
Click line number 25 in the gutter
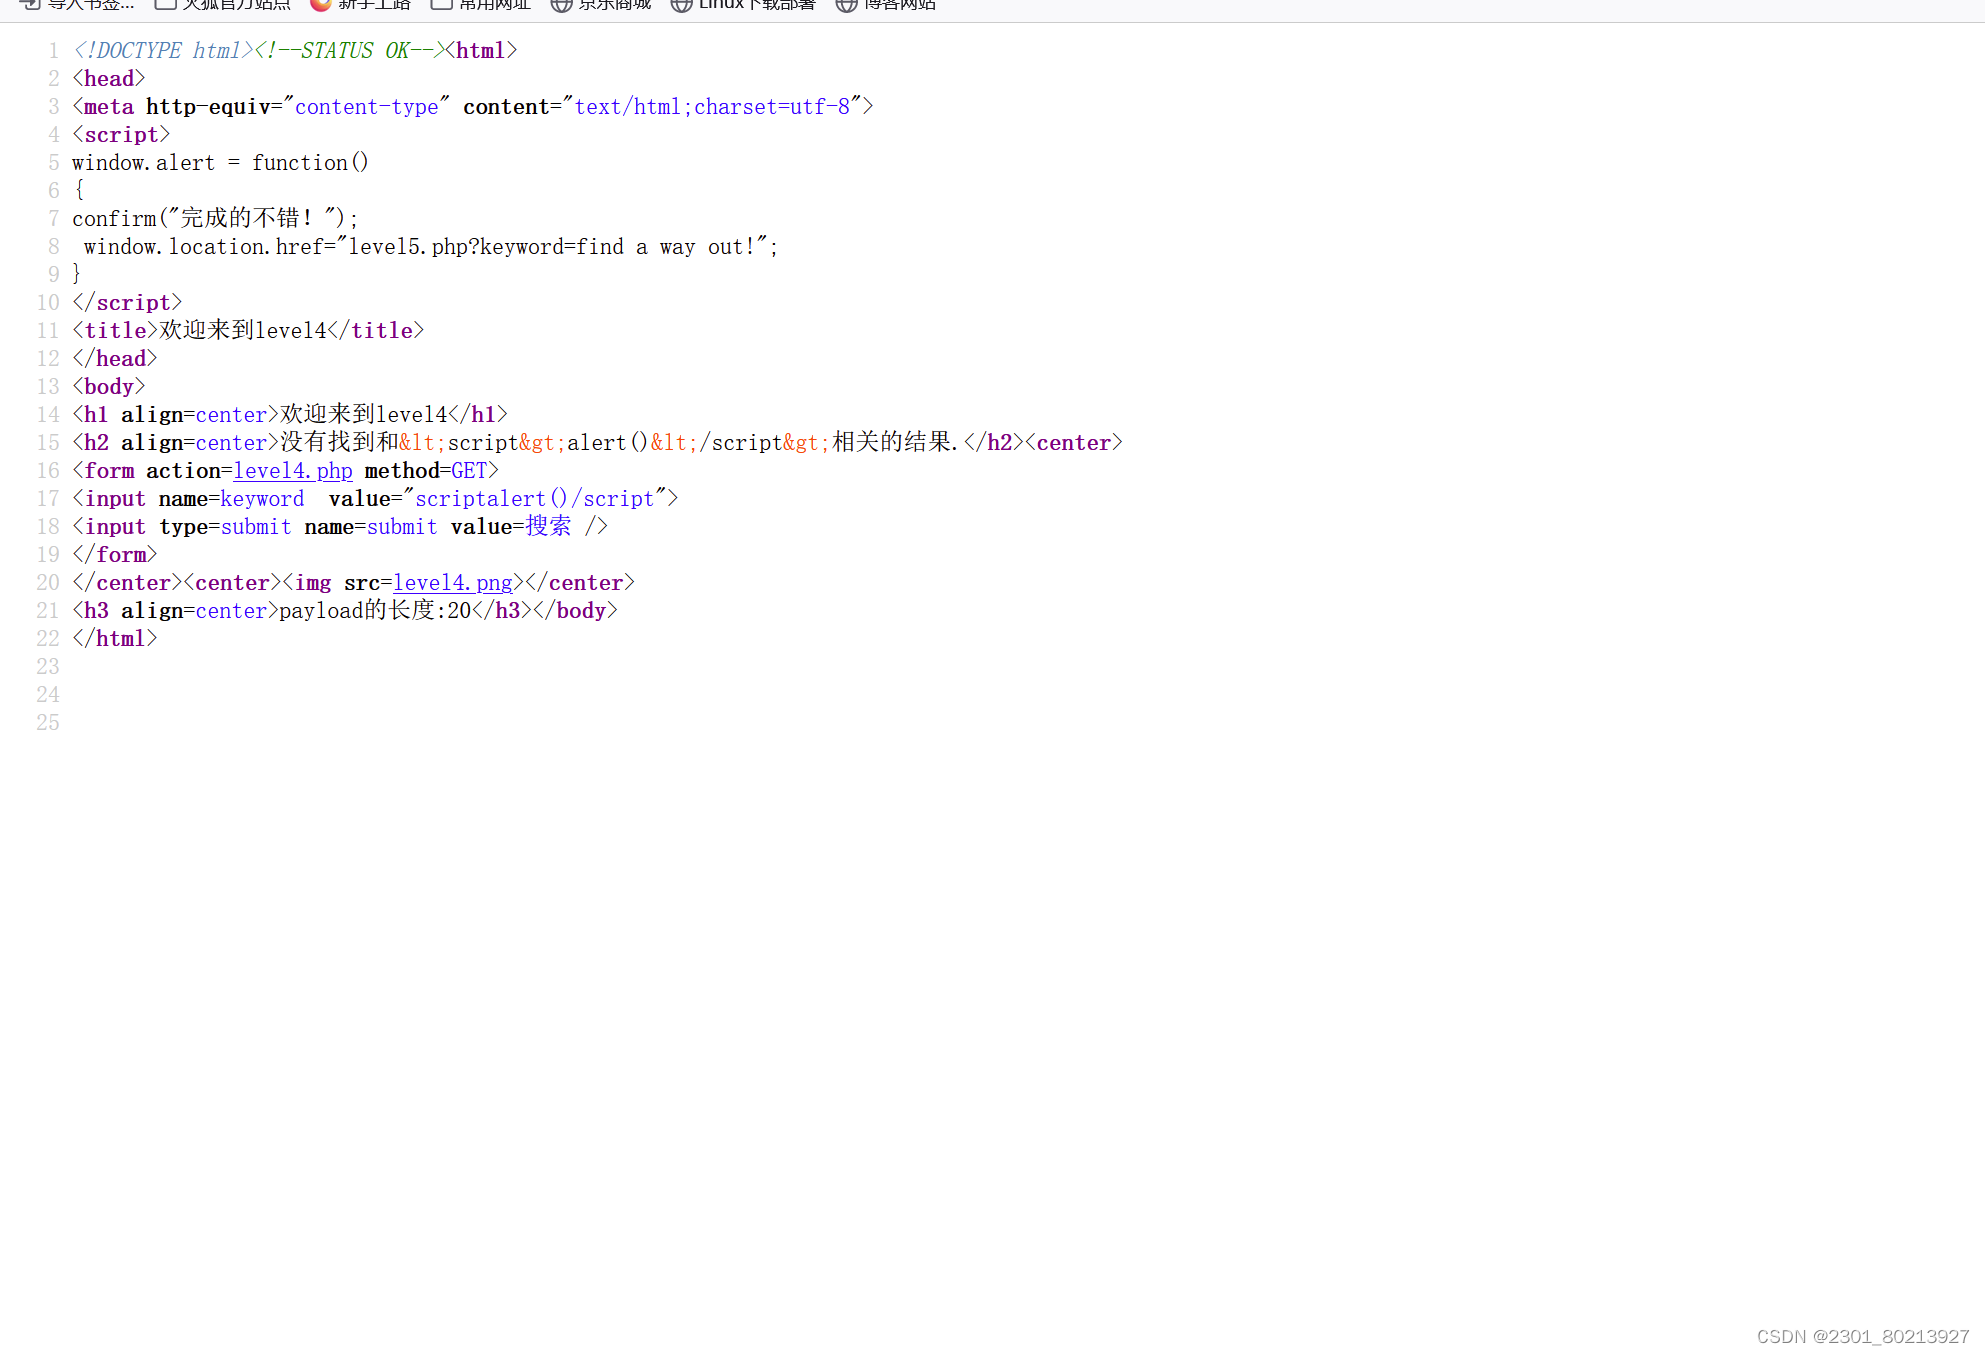(48, 723)
